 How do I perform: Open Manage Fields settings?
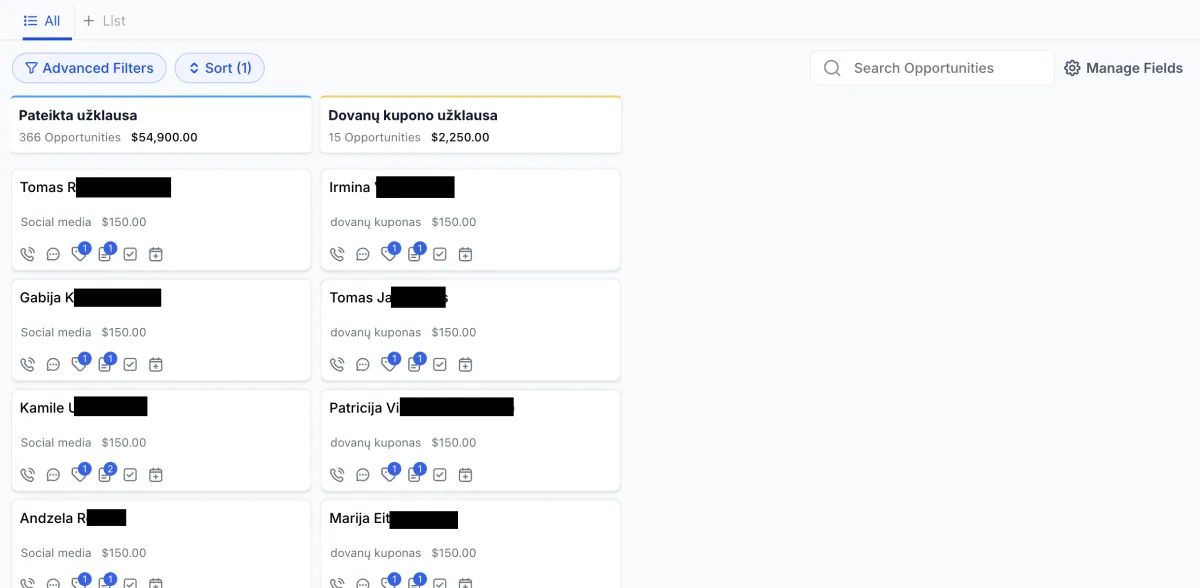pyautogui.click(x=1123, y=68)
